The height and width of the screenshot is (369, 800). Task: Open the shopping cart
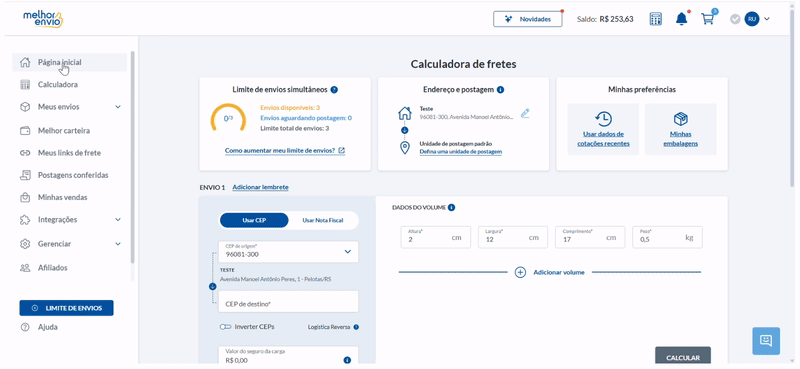coord(707,19)
